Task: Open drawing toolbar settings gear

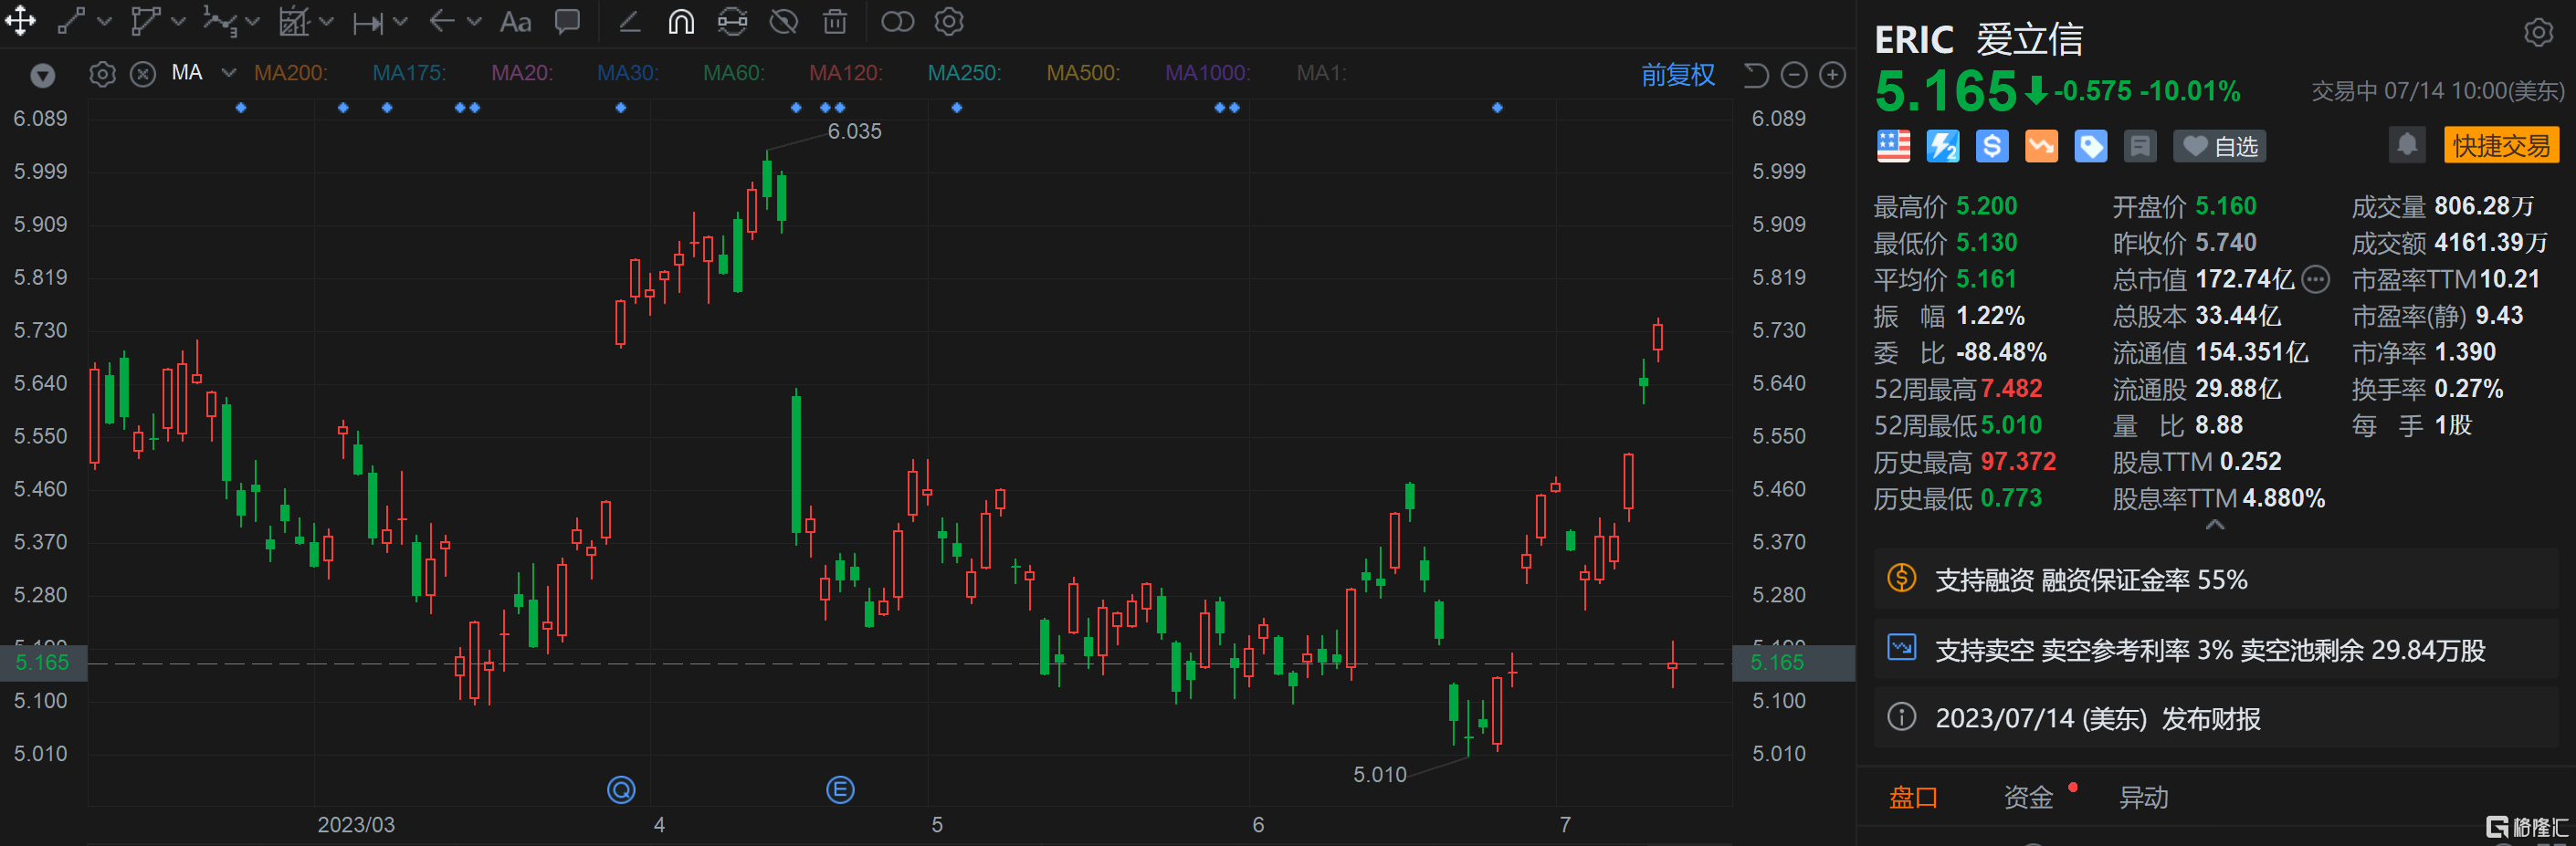Action: pos(948,21)
